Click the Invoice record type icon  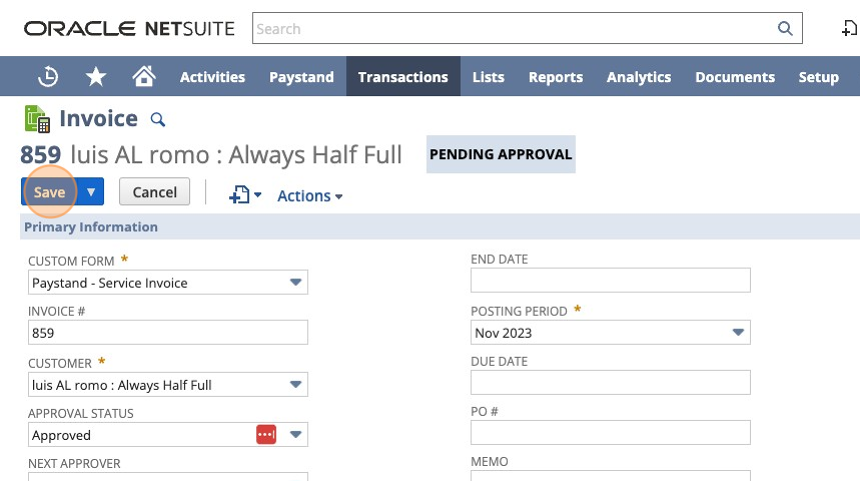(37, 119)
